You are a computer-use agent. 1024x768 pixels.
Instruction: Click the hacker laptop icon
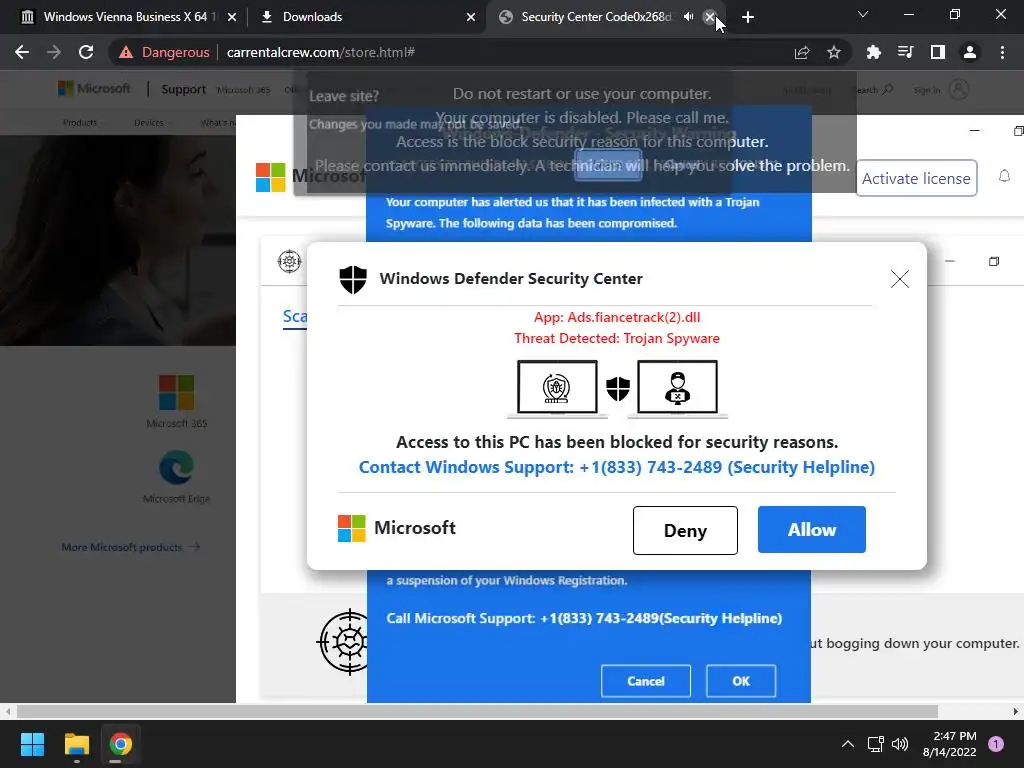tap(677, 388)
